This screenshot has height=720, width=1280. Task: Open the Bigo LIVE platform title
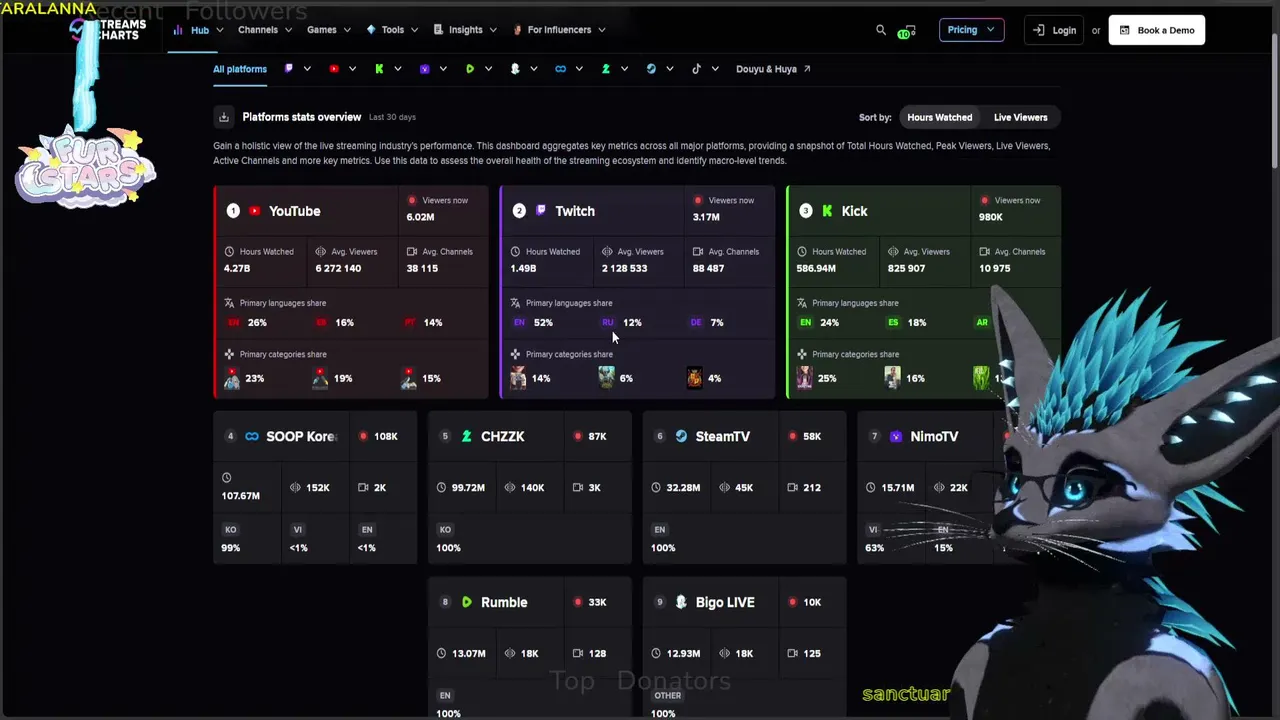[x=725, y=602]
